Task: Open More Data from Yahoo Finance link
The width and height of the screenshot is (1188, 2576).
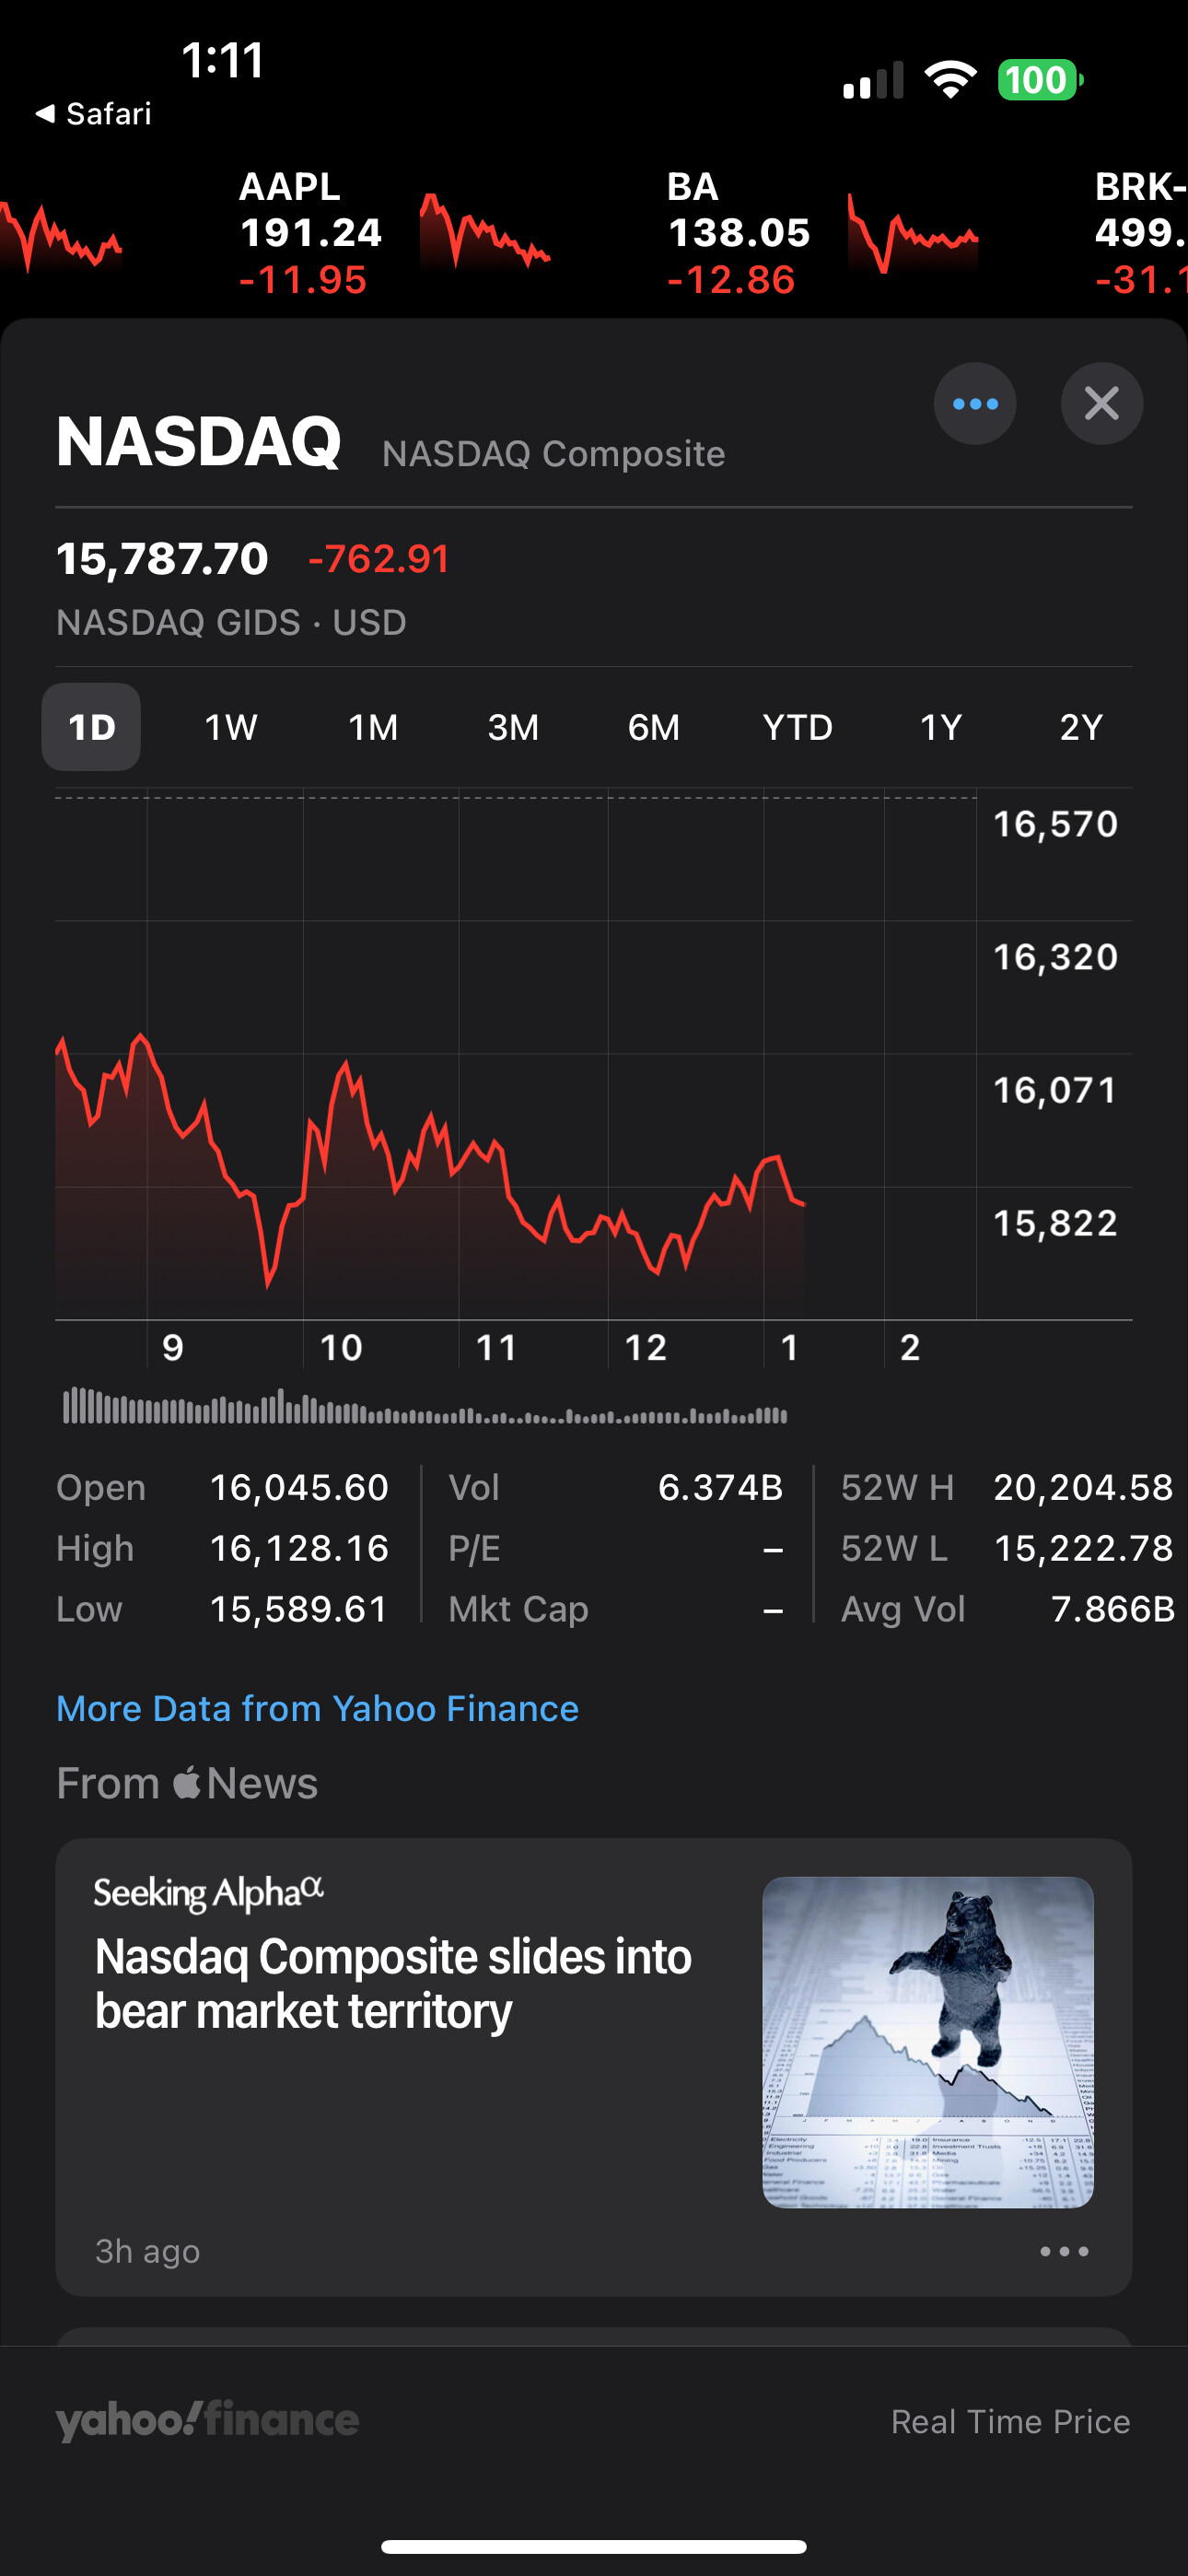Action: pyautogui.click(x=317, y=1708)
